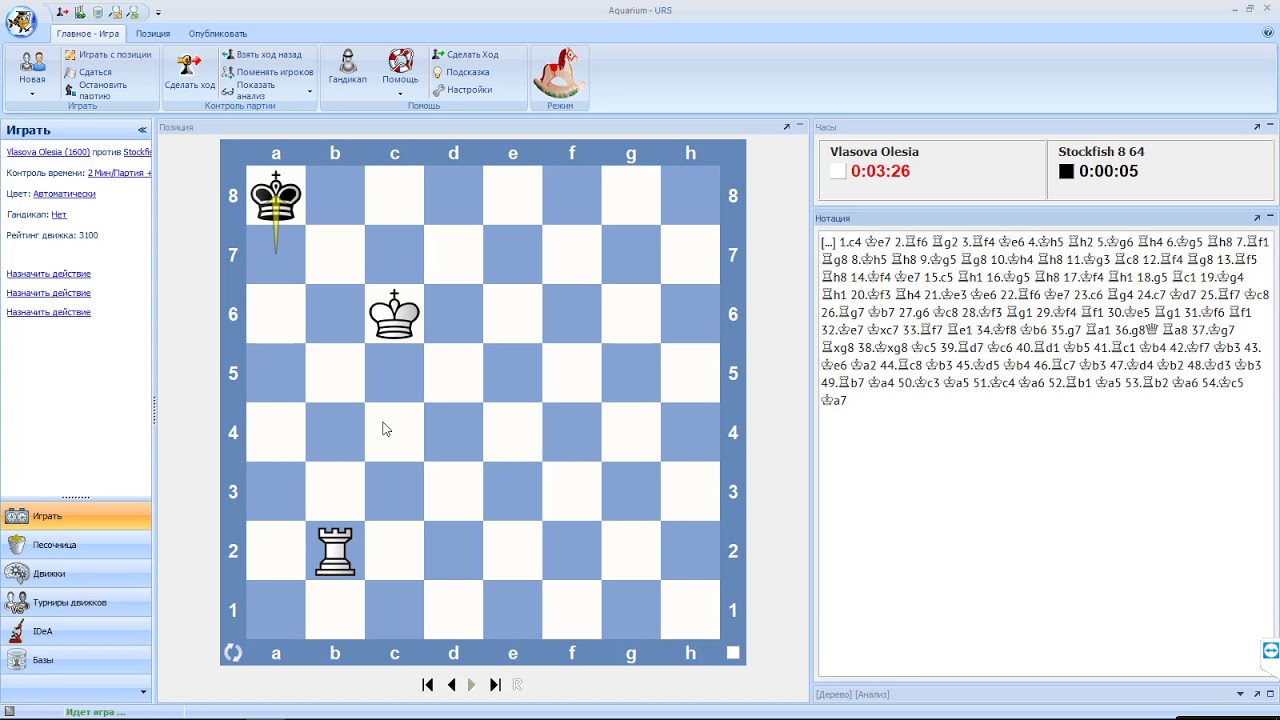Flip the board with rotate icon

point(233,653)
